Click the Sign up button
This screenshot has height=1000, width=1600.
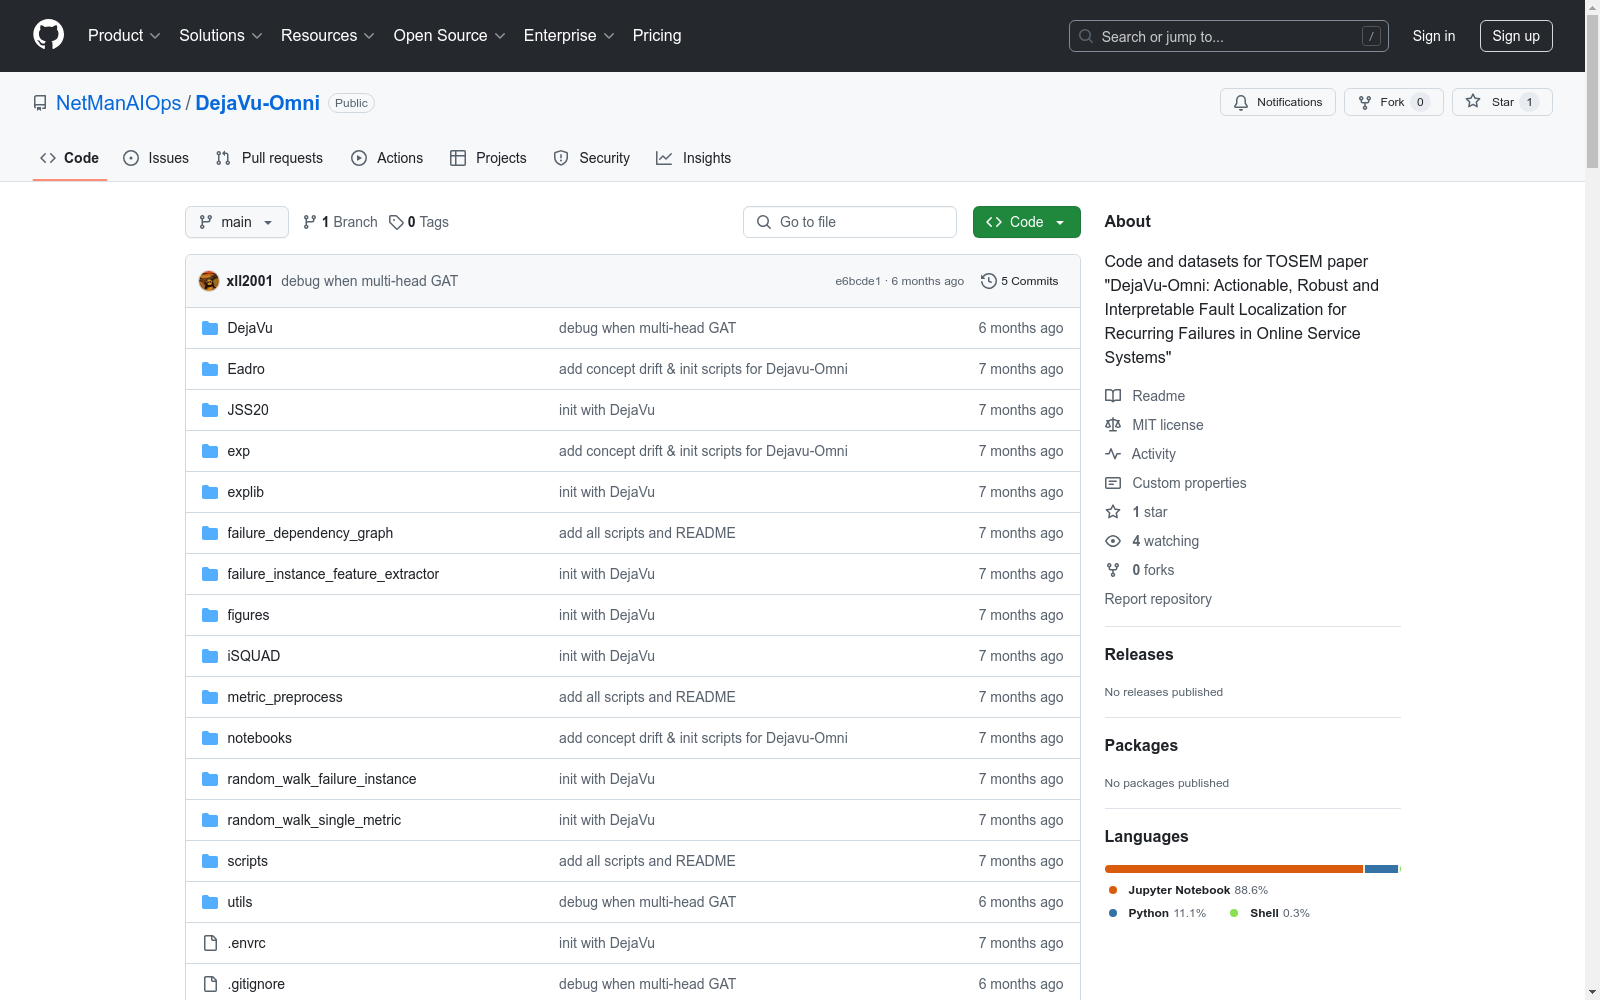[x=1516, y=36]
